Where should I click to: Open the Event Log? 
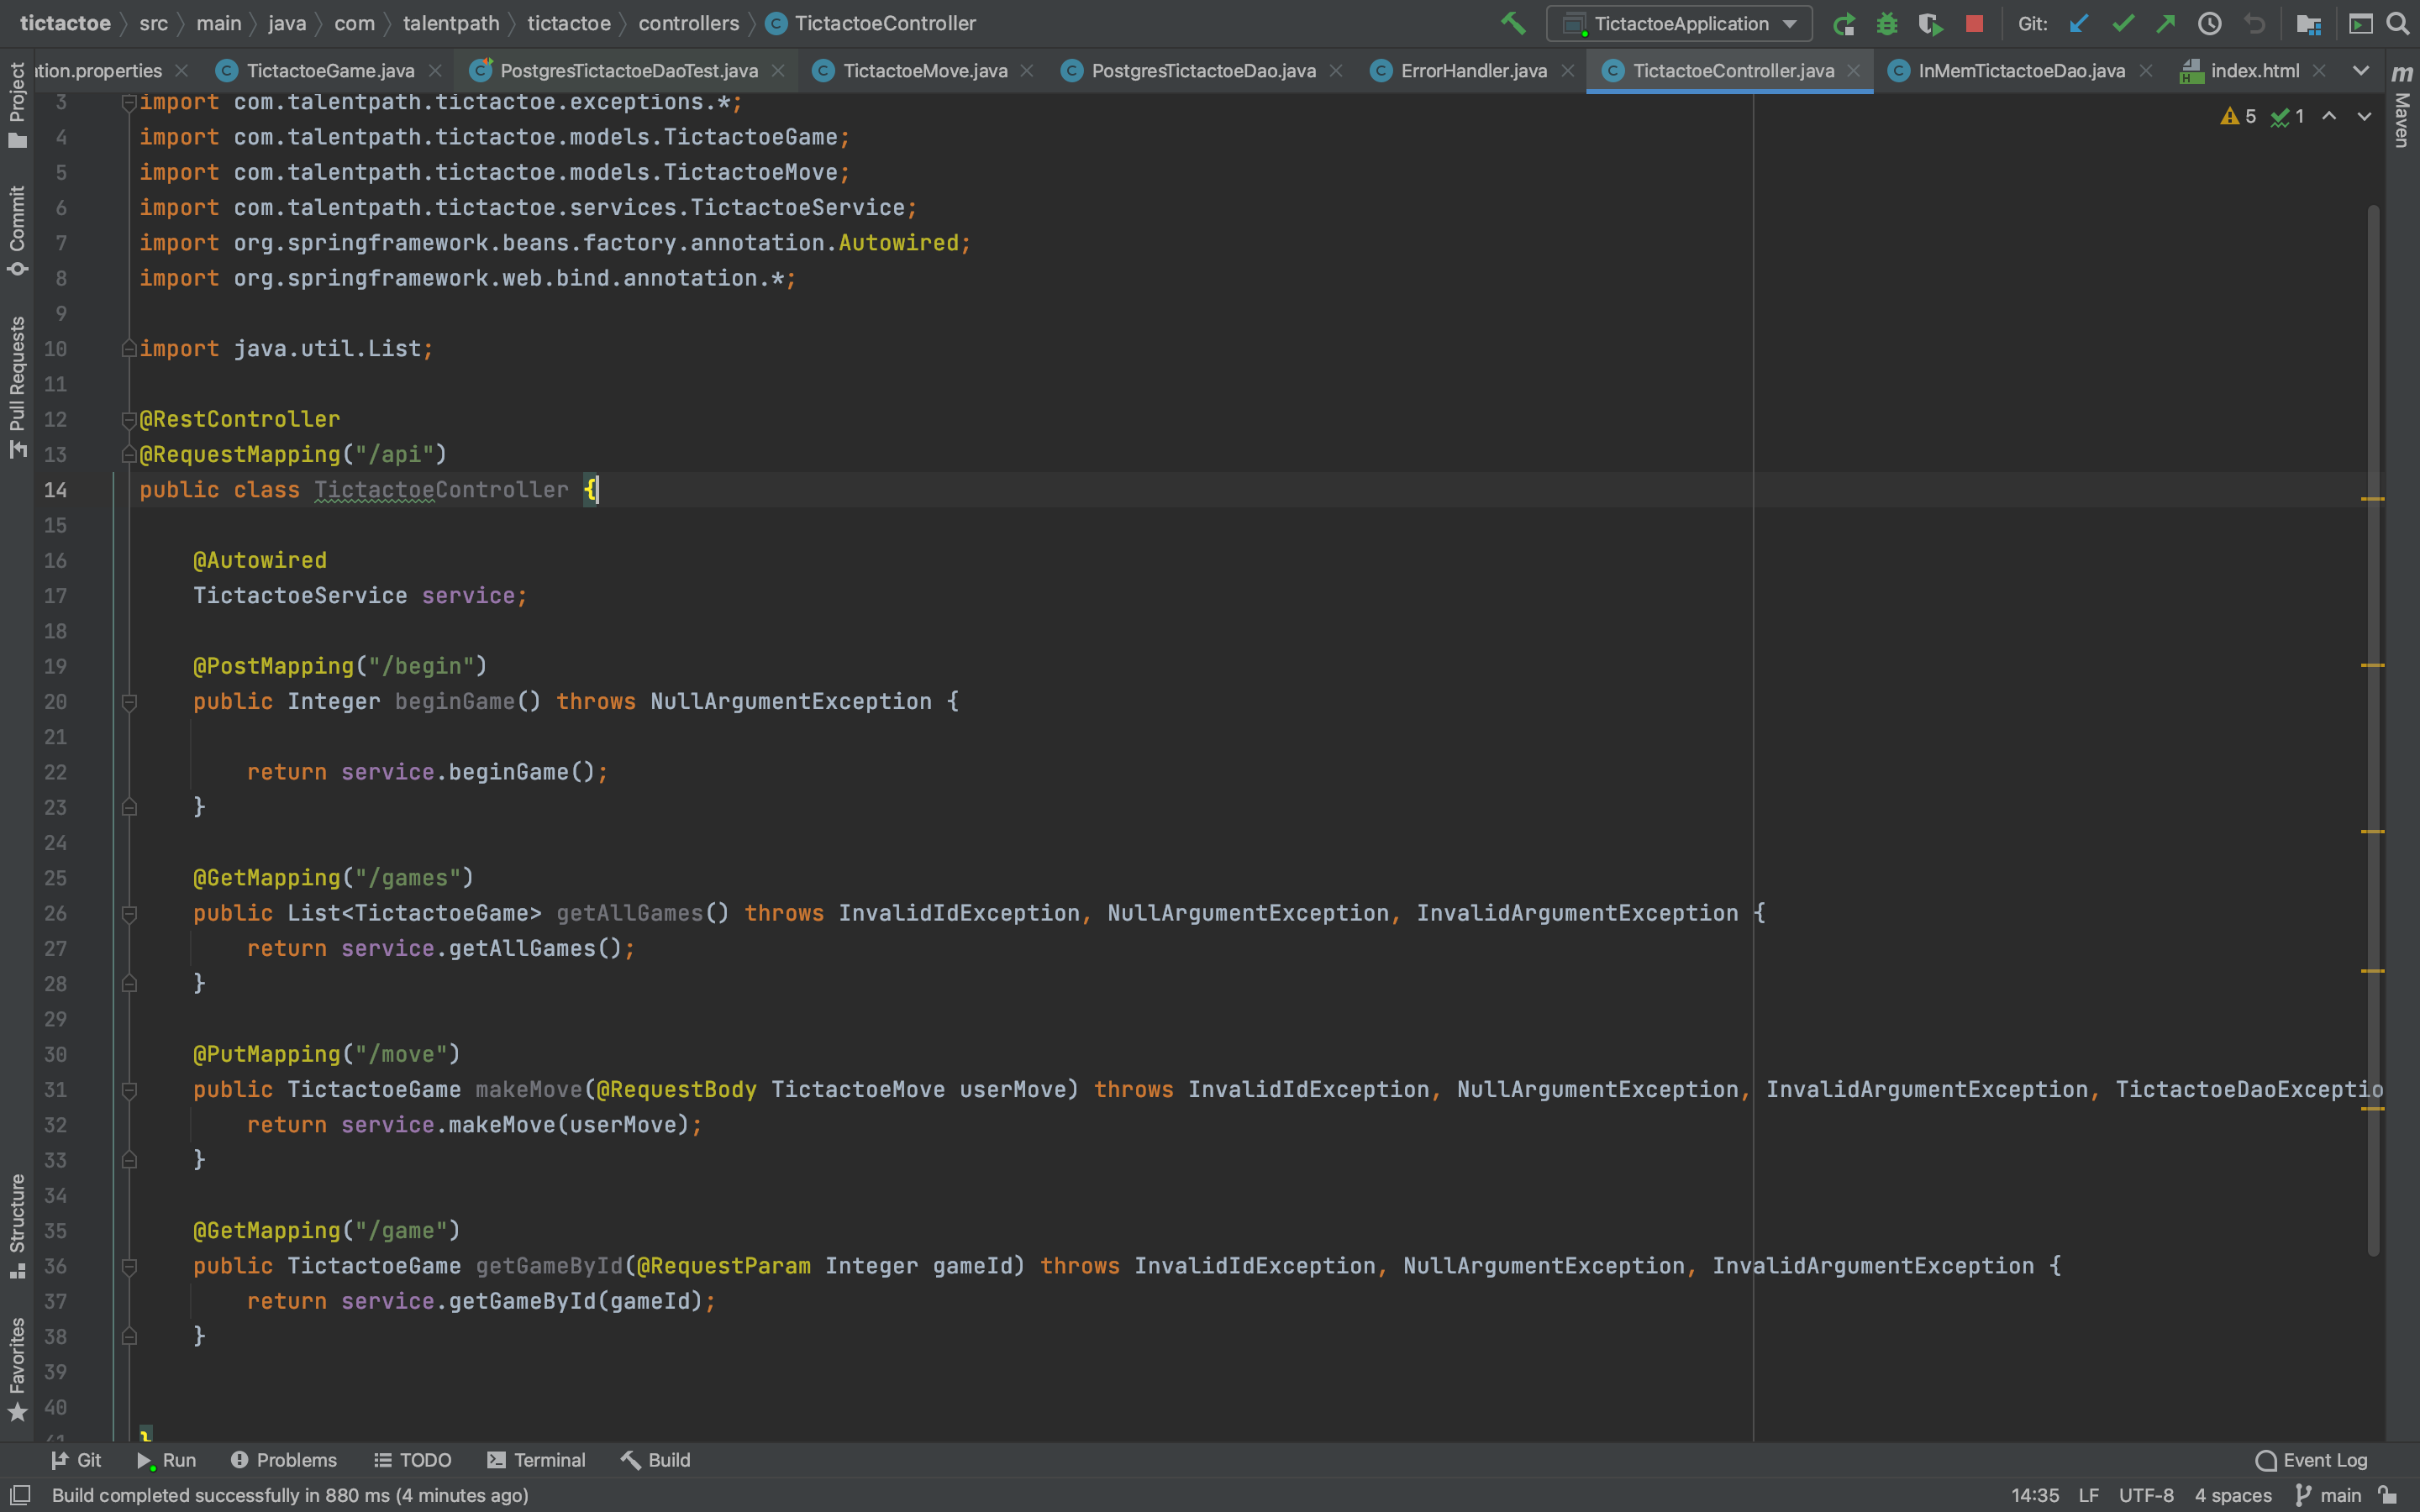tap(2312, 1460)
